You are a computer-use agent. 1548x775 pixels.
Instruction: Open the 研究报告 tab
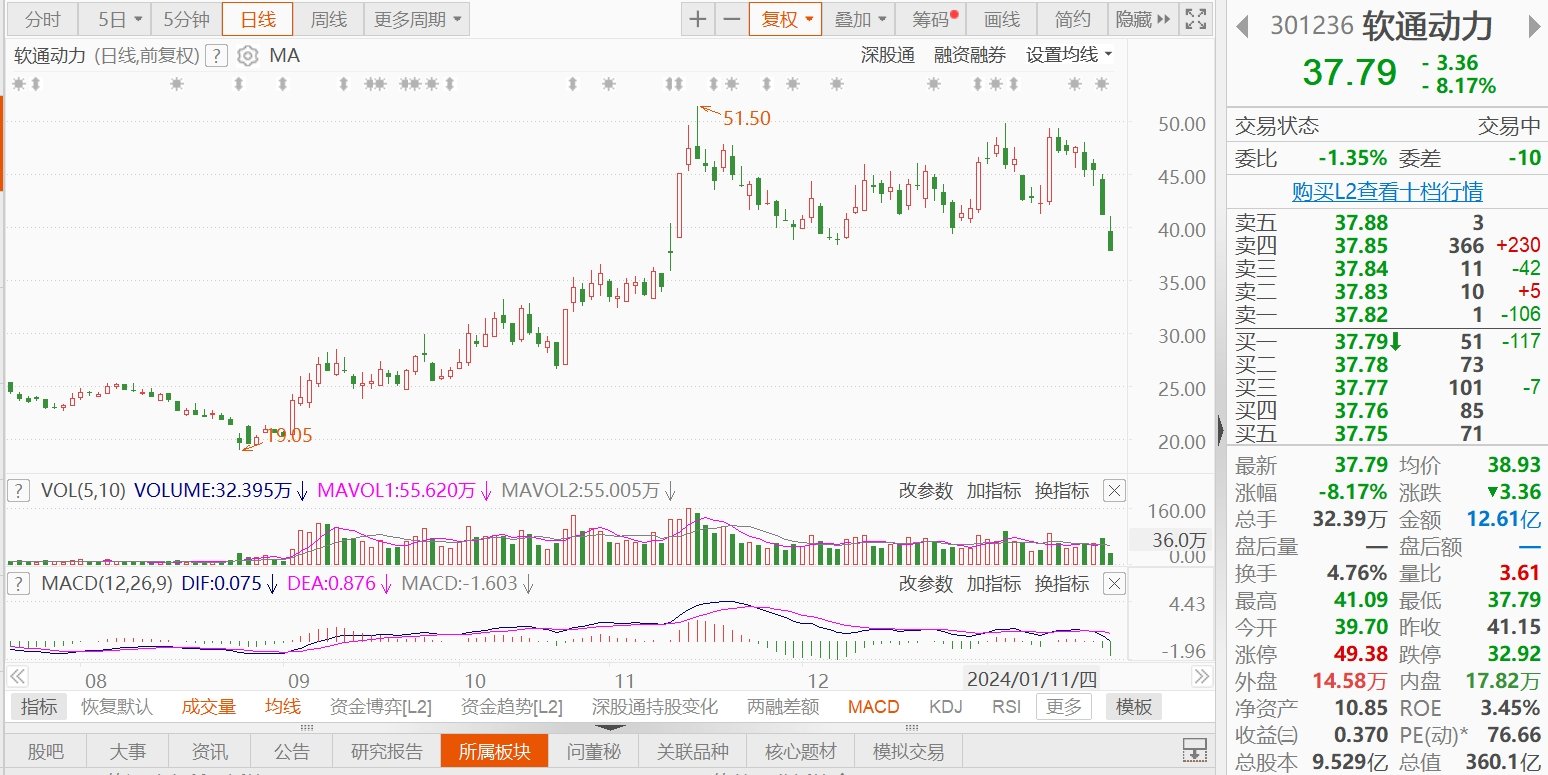389,751
